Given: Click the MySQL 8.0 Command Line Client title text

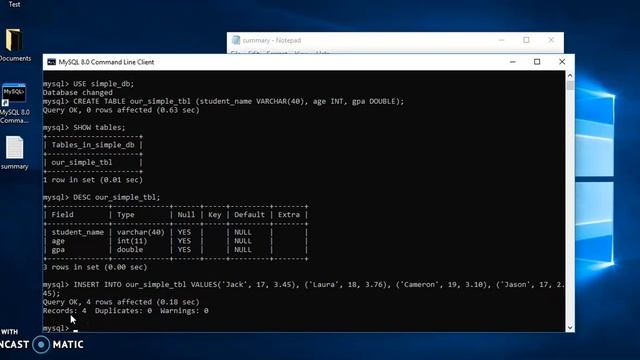Looking at the screenshot, I should click(106, 62).
